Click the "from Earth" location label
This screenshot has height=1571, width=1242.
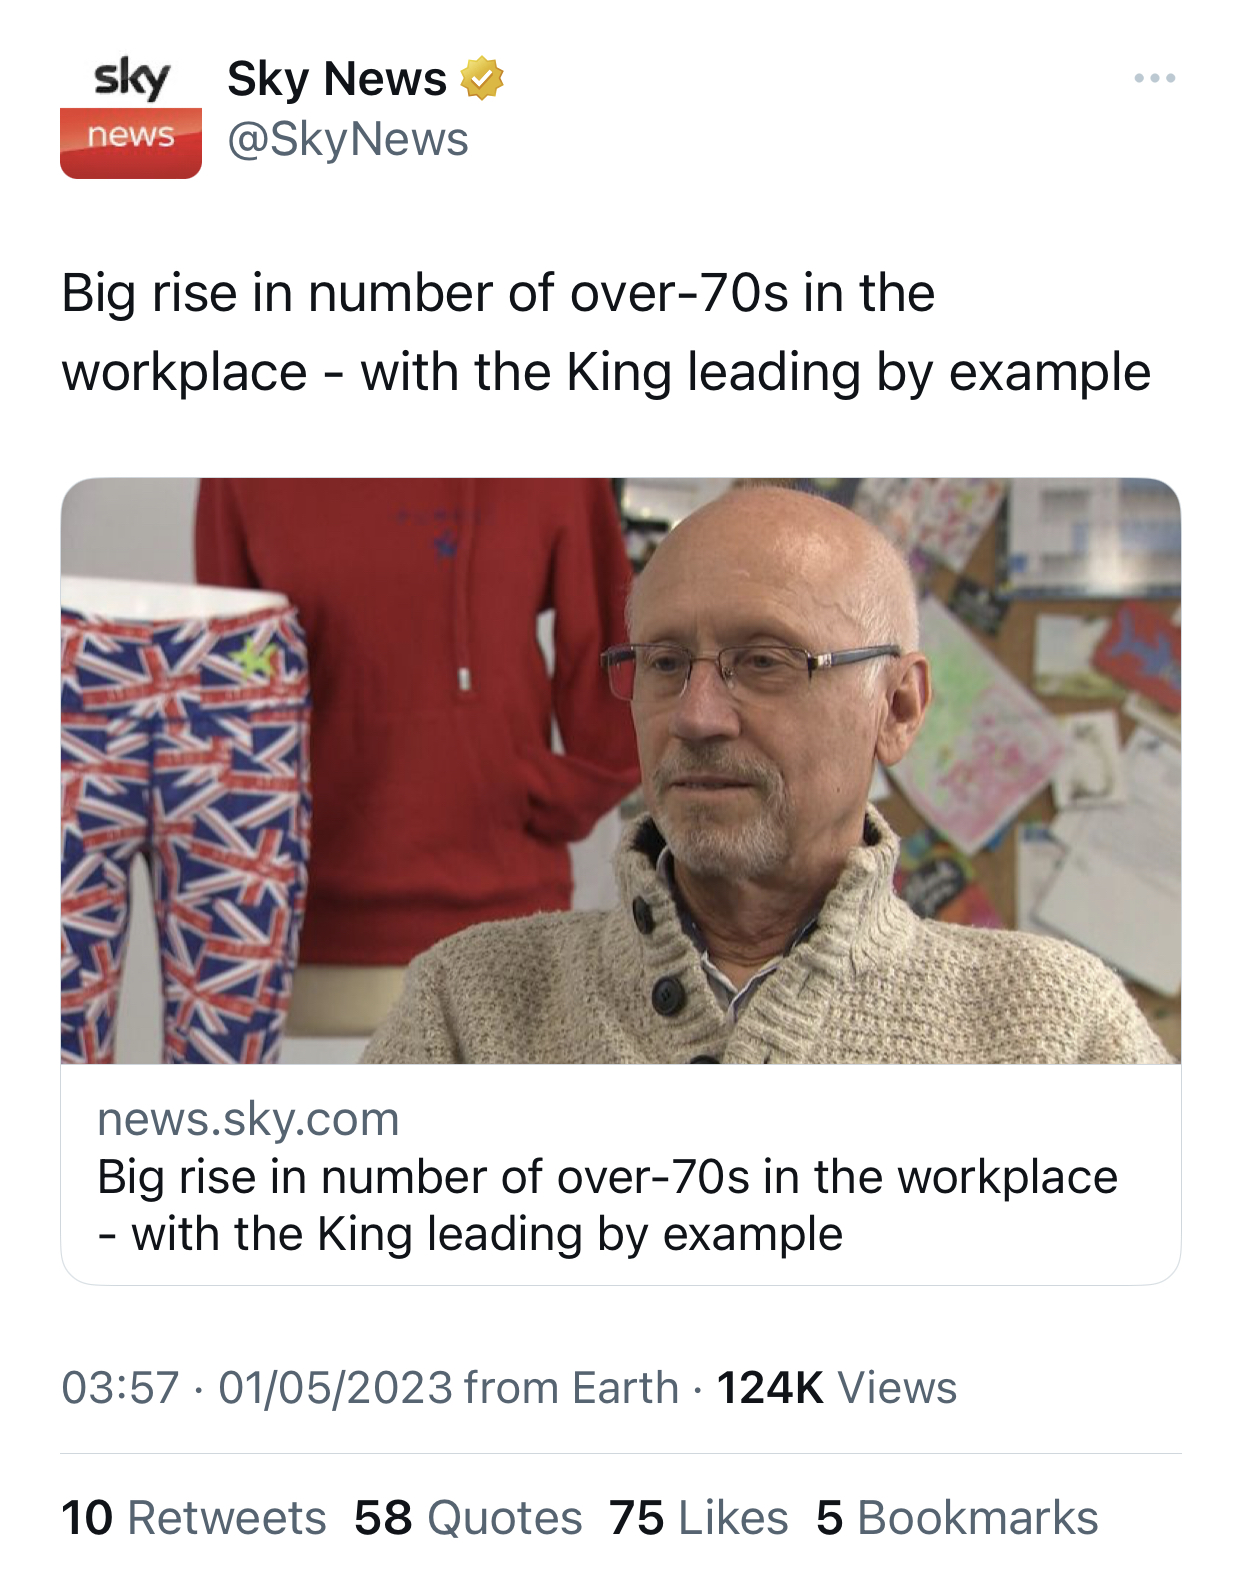pyautogui.click(x=571, y=1388)
